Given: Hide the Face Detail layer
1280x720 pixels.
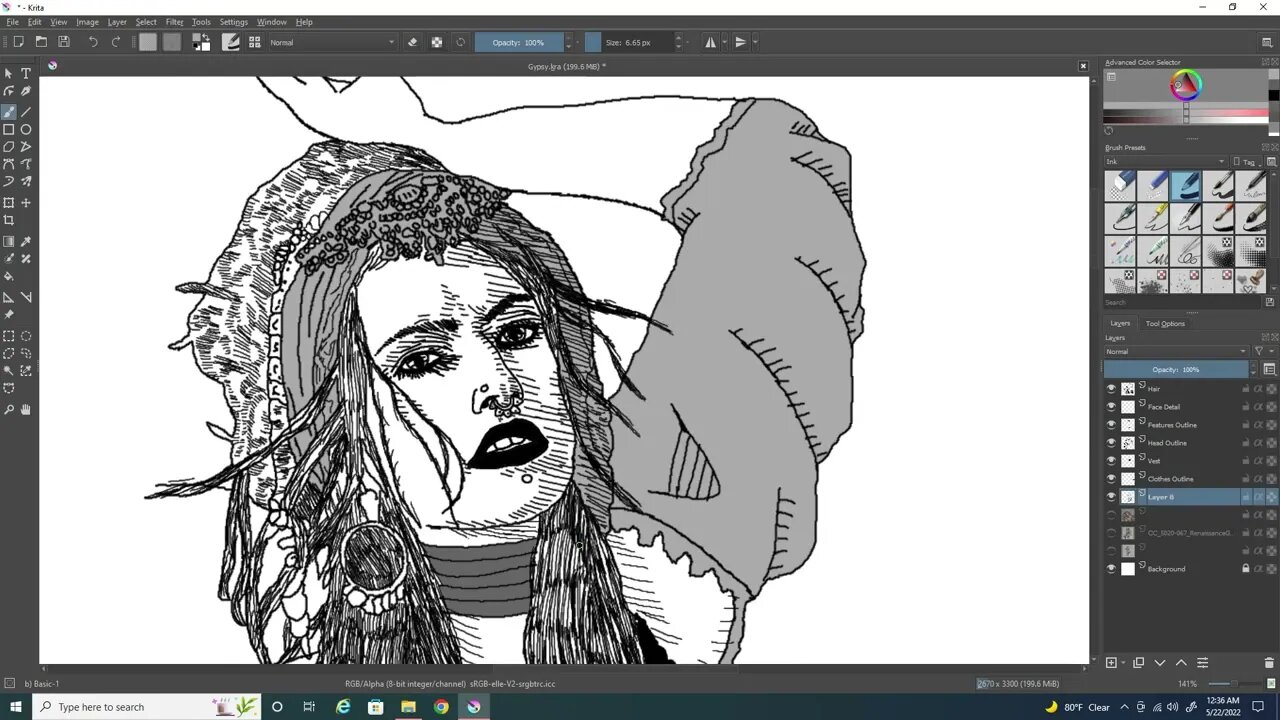Looking at the screenshot, I should click(x=1111, y=407).
